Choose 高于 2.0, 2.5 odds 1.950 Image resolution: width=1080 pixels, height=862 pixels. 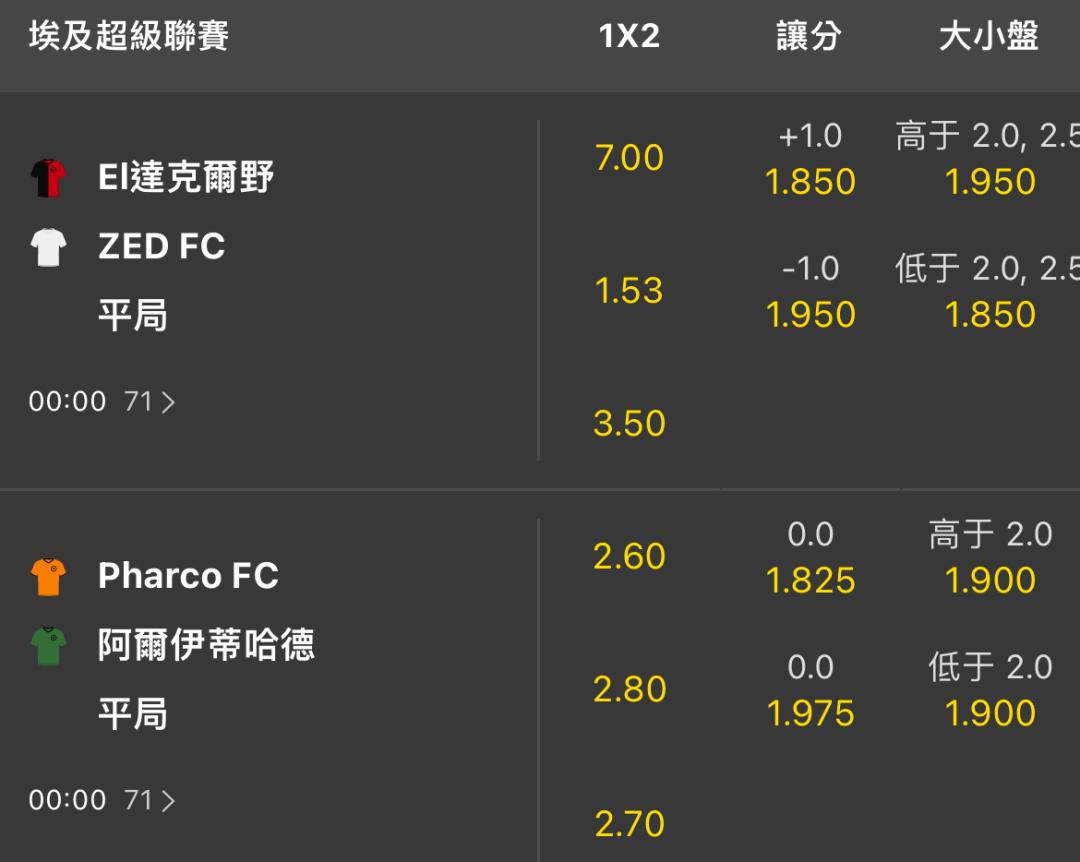click(990, 182)
